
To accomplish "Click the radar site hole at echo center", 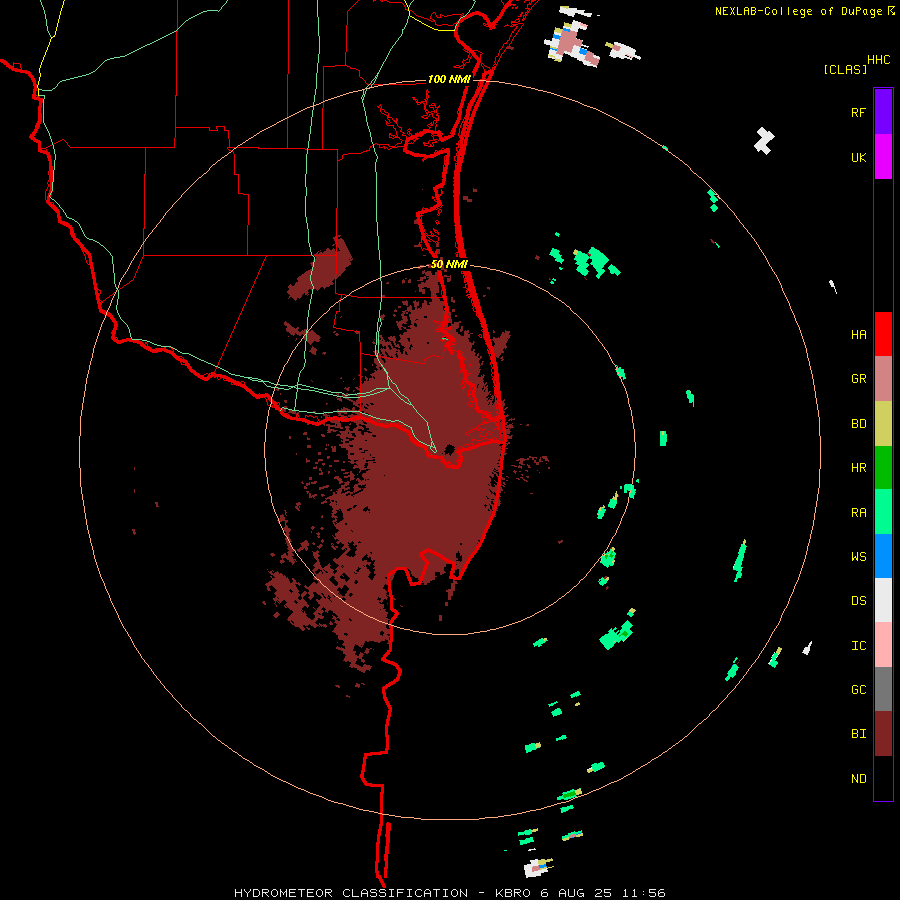I will [449, 449].
